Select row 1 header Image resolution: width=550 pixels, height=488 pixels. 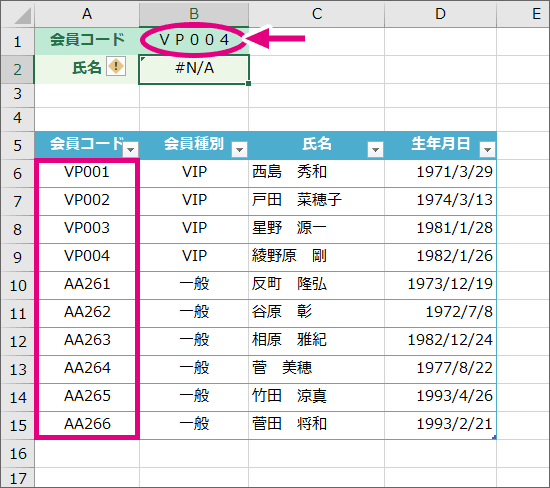pyautogui.click(x=18, y=41)
